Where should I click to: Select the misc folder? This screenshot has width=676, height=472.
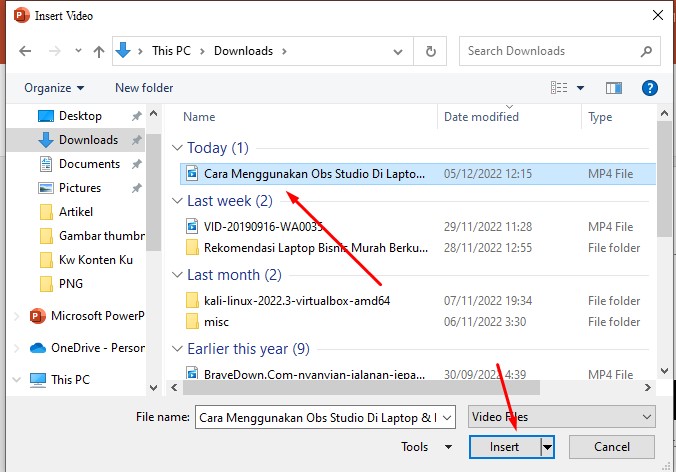pos(418,322)
